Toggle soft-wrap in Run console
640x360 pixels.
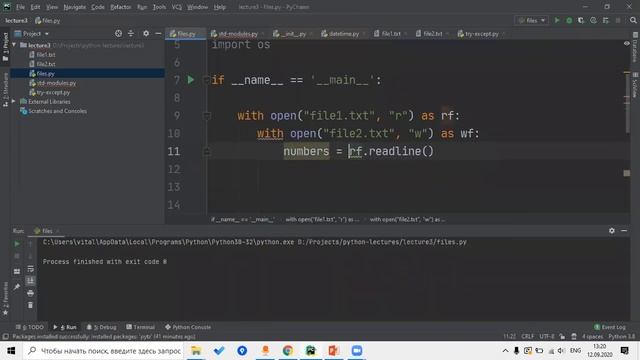[x=30, y=269]
